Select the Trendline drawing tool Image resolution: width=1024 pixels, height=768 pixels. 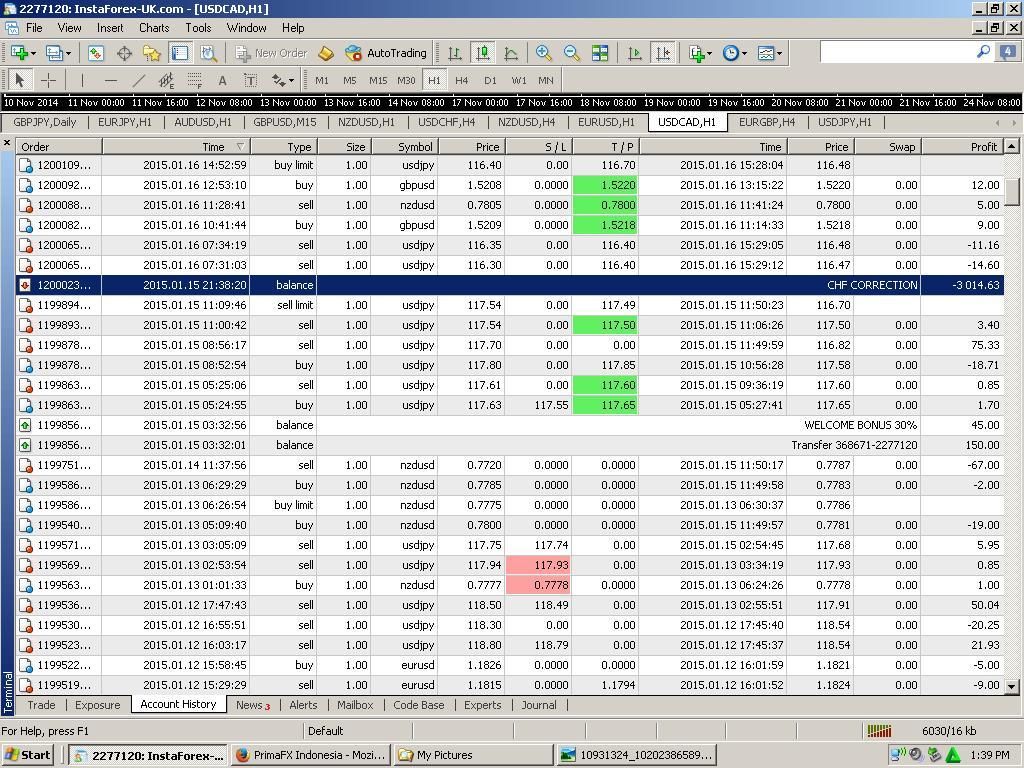coord(138,80)
